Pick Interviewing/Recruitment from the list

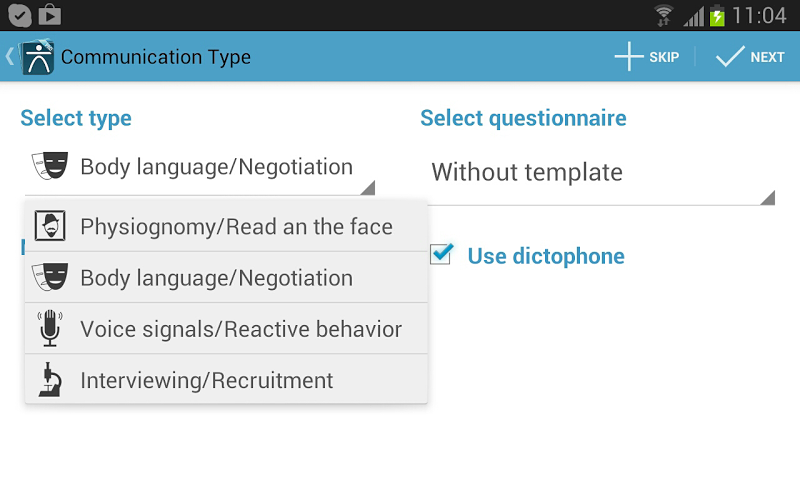(x=207, y=381)
